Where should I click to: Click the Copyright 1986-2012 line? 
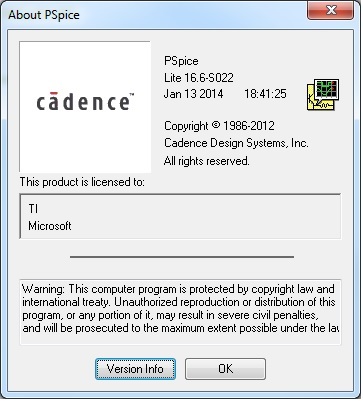coord(219,126)
